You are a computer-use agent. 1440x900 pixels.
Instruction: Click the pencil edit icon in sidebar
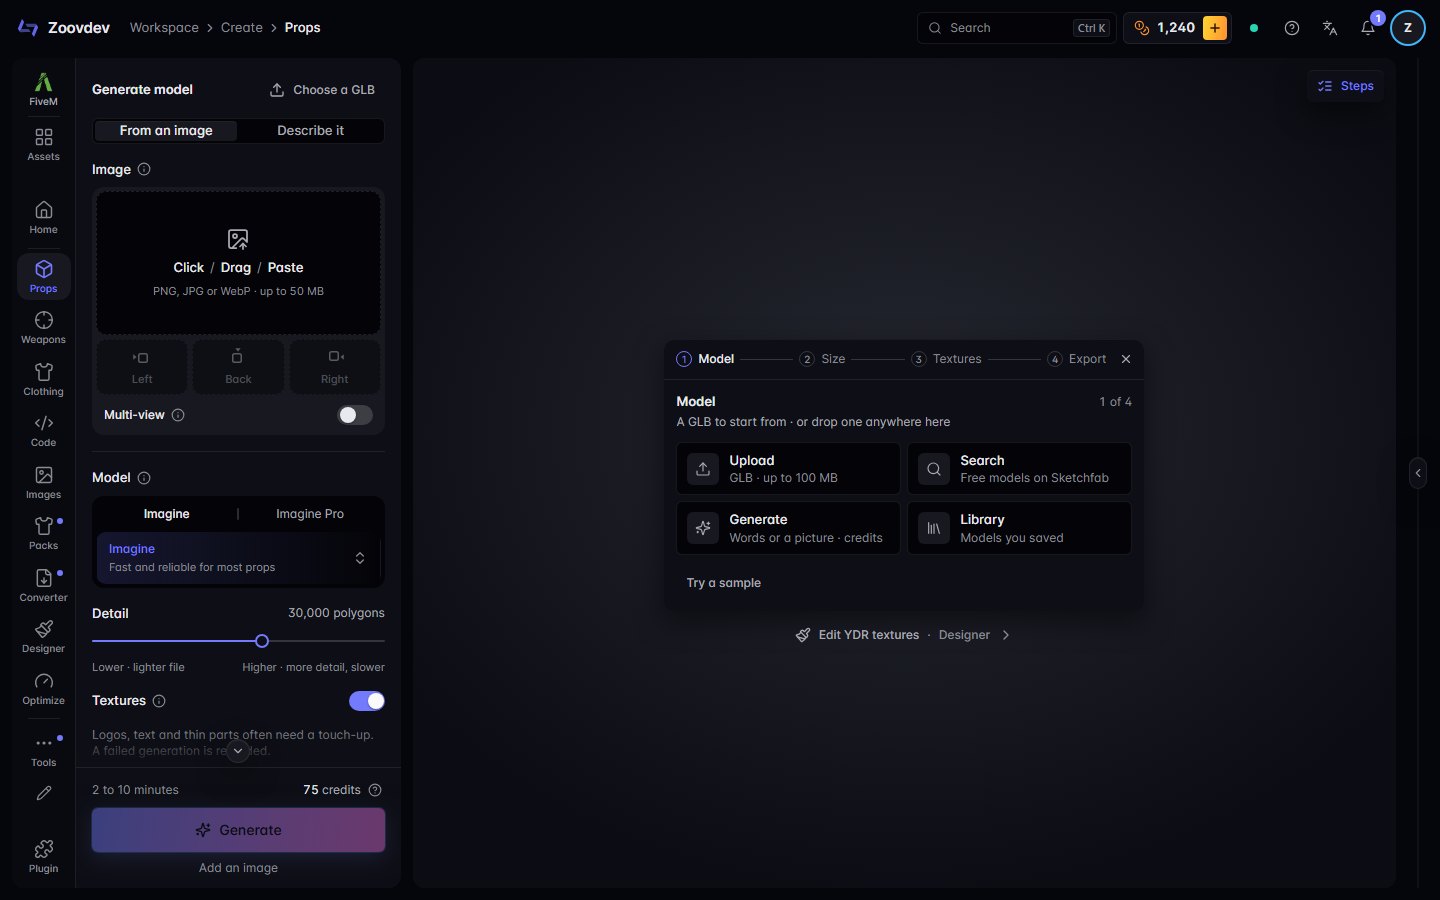[x=43, y=793]
